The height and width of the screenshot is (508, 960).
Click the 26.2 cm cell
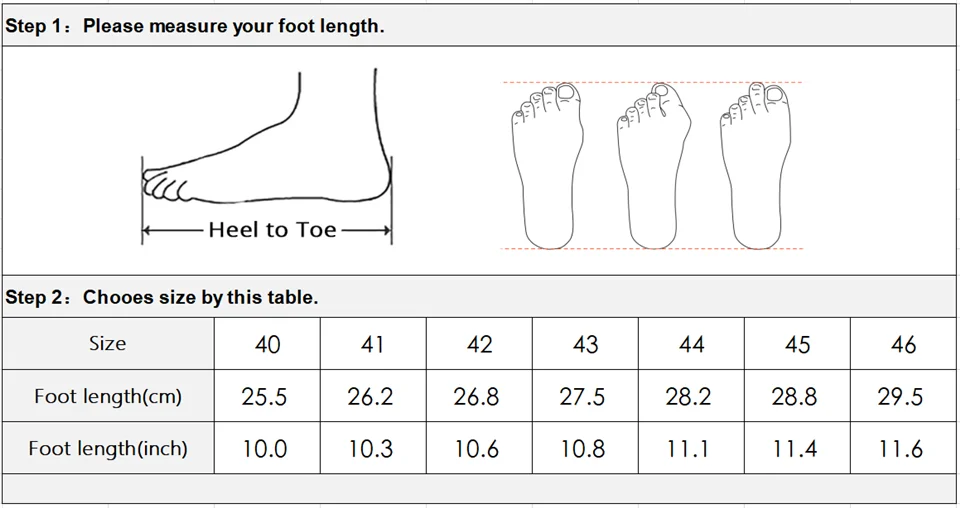pos(370,397)
